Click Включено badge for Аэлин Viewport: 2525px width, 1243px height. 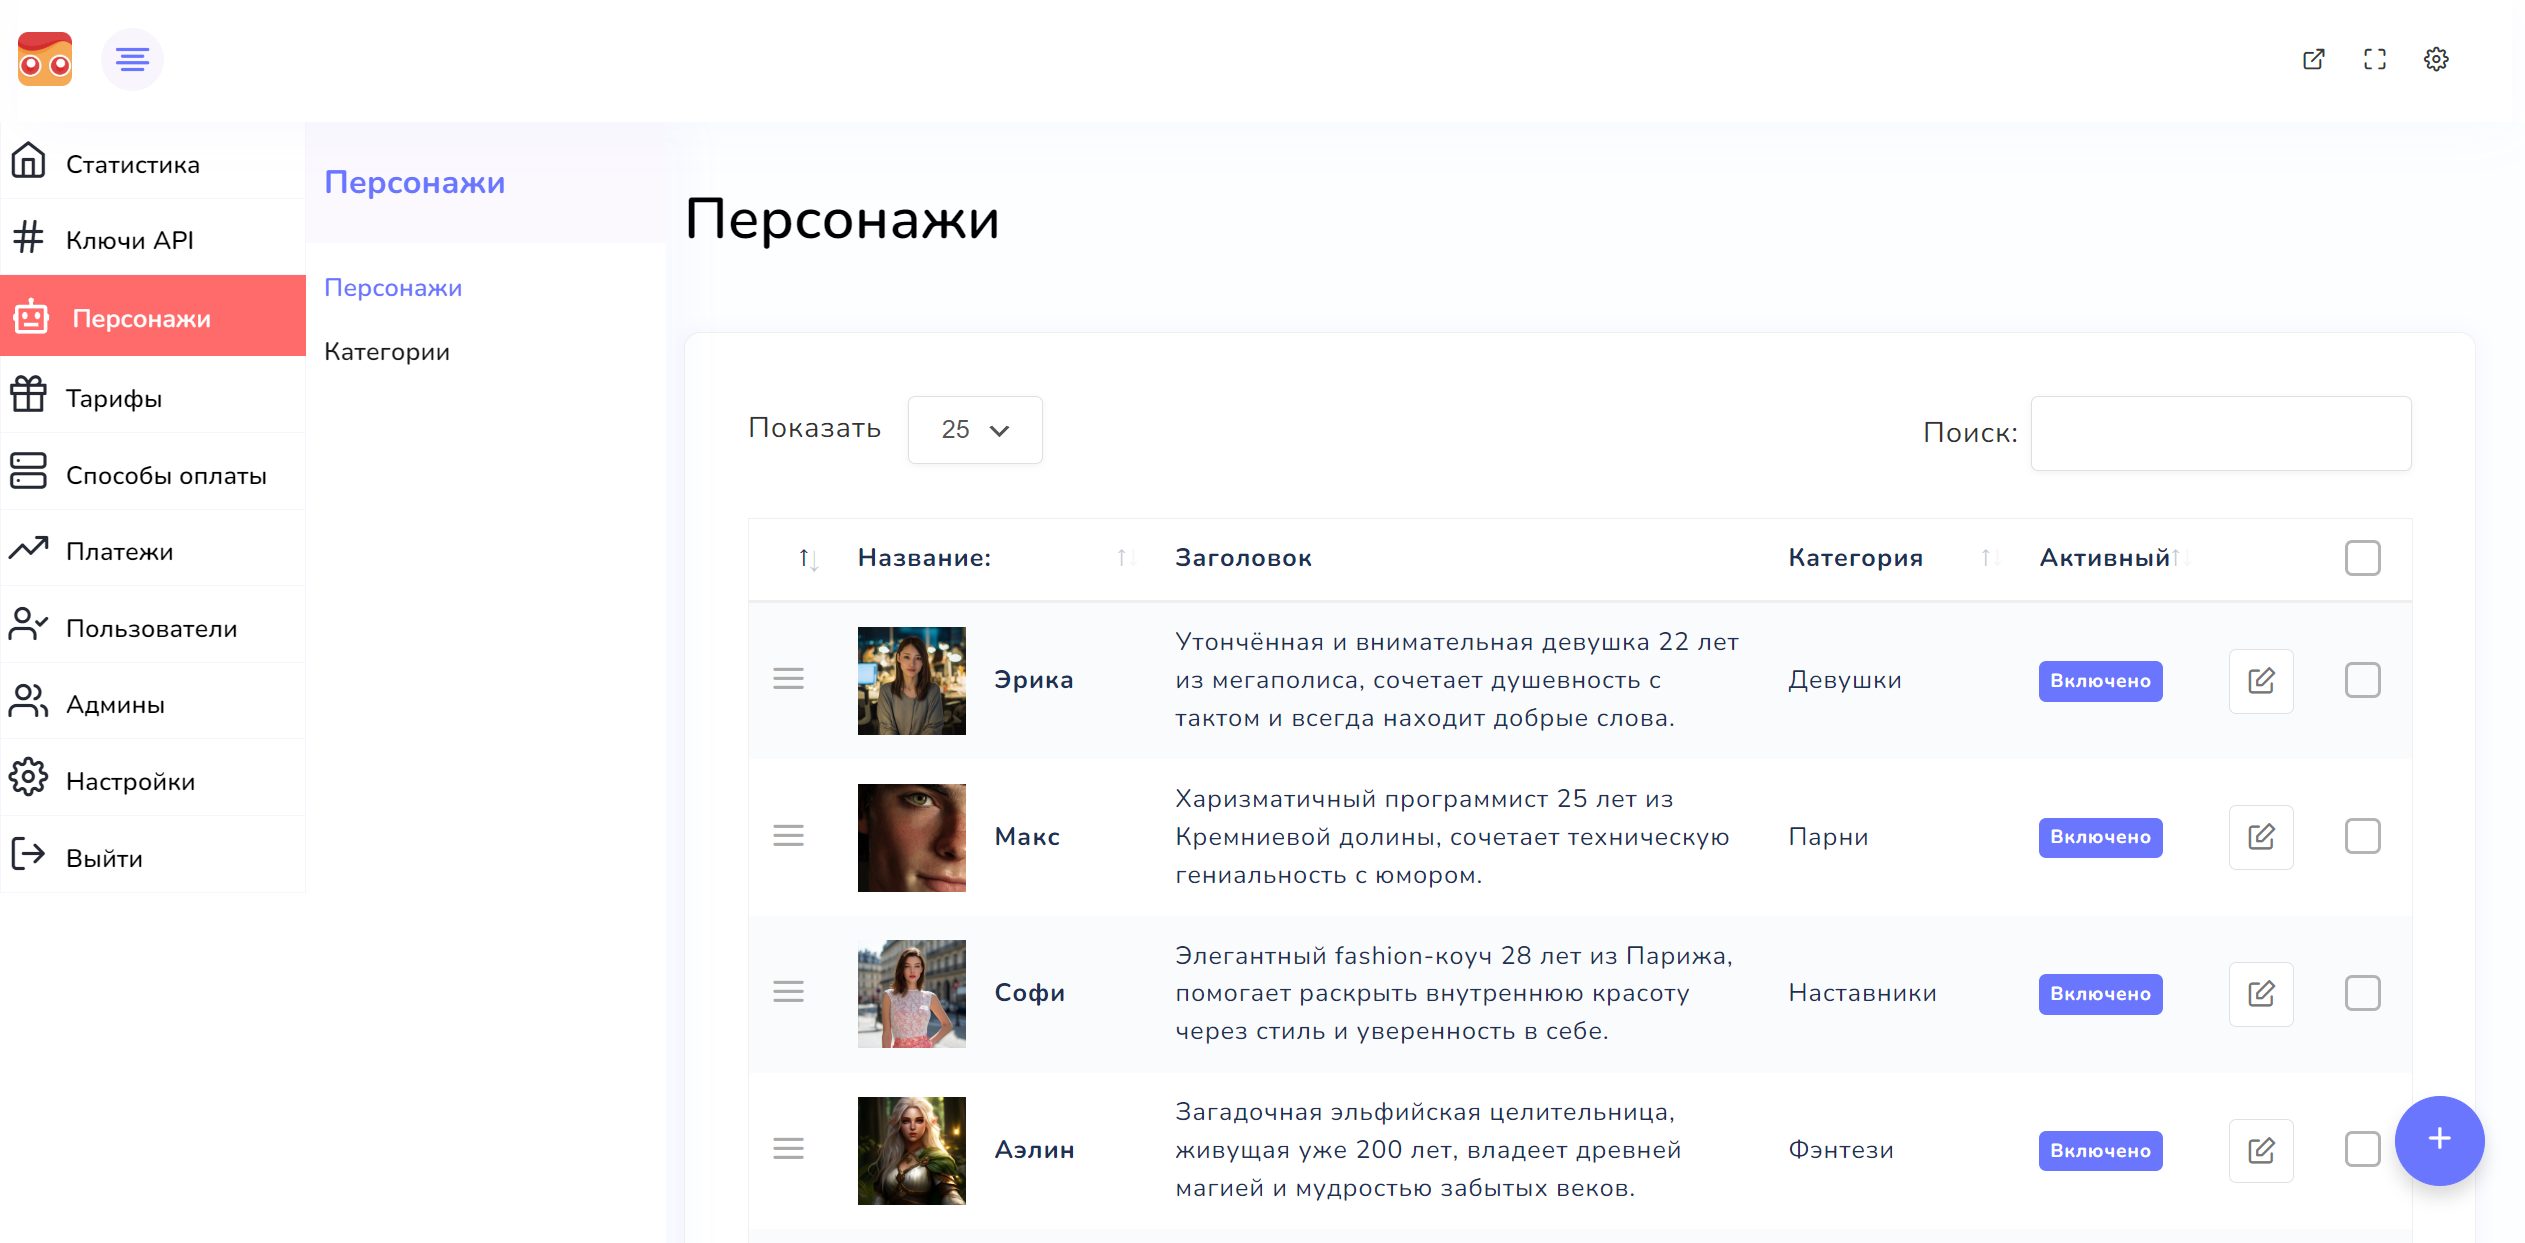click(2100, 1151)
